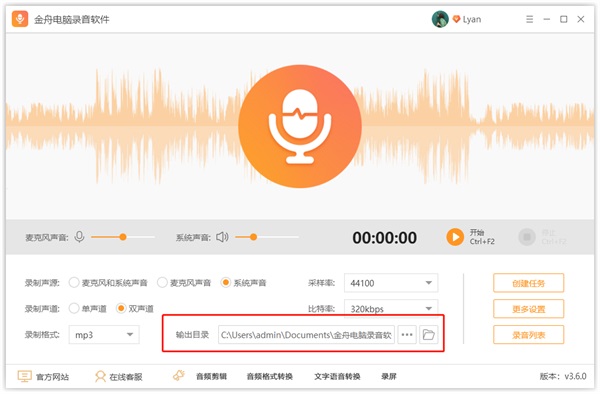Image resolution: width=600 pixels, height=394 pixels.
Task: Open 在线客服 customer service link
Action: tap(119, 377)
